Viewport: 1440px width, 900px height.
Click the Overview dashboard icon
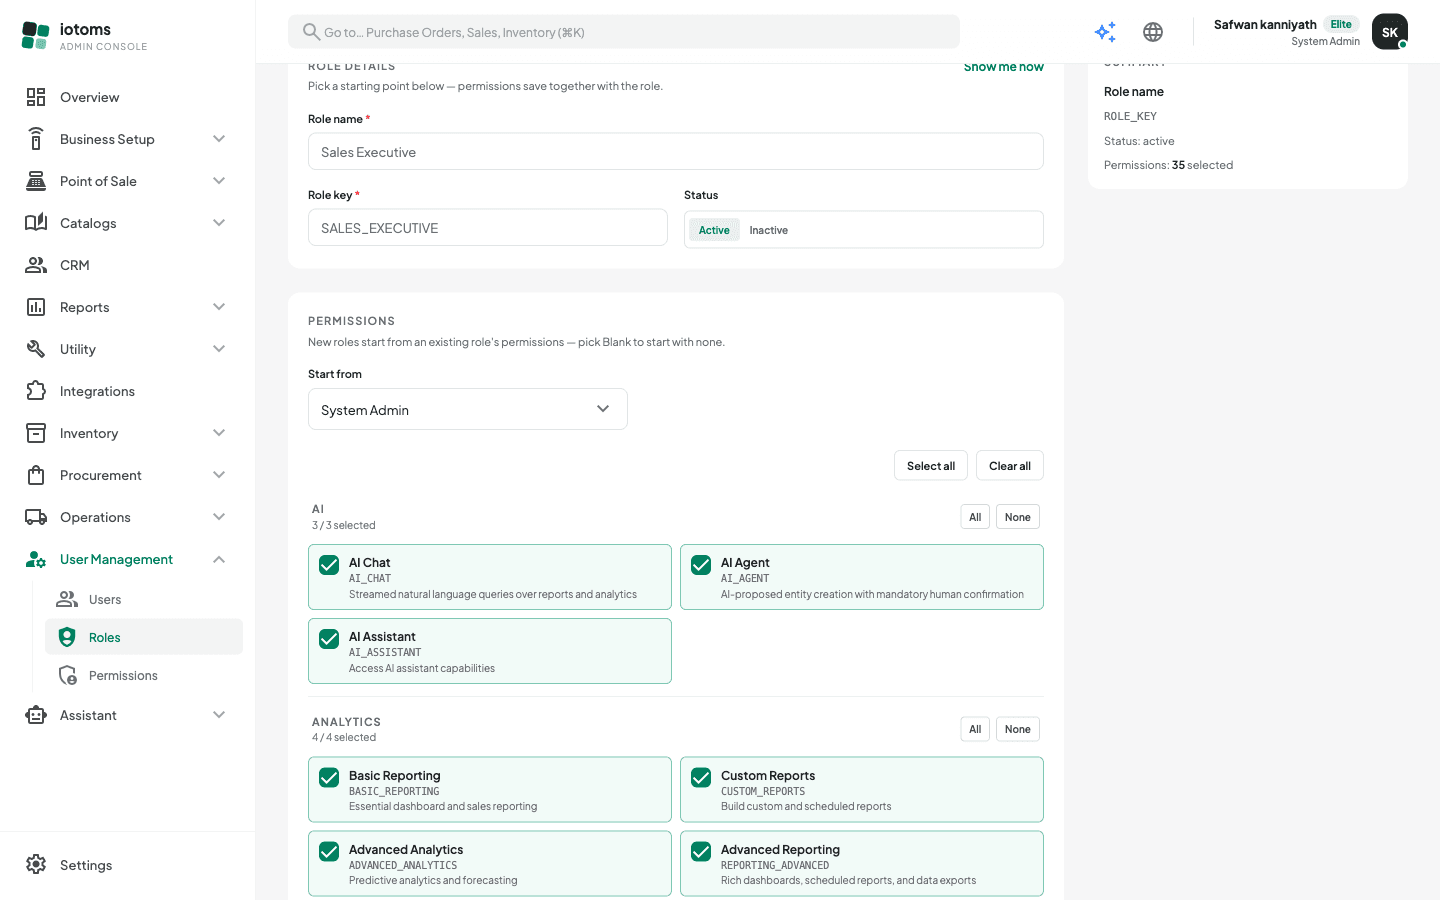point(36,97)
